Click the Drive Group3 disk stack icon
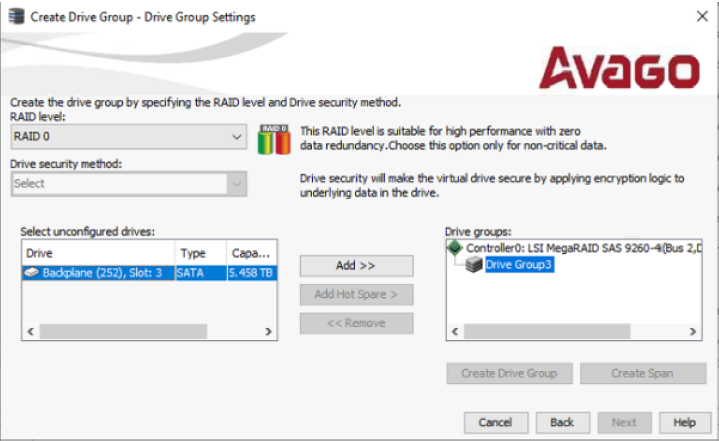The height and width of the screenshot is (441, 719). tap(474, 265)
